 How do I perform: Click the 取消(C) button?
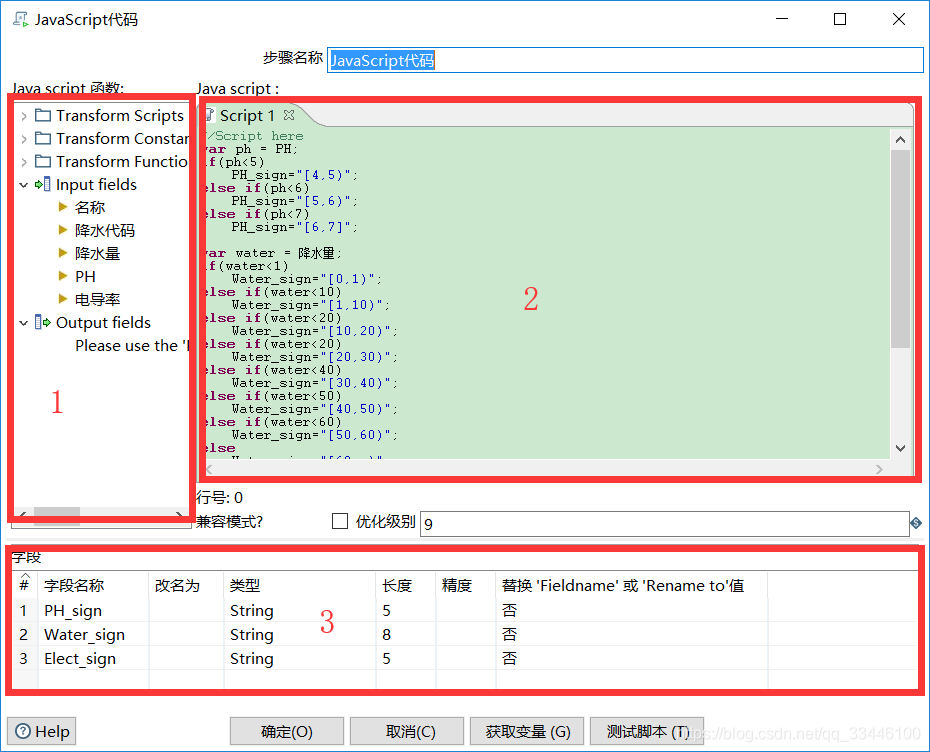pyautogui.click(x=407, y=731)
